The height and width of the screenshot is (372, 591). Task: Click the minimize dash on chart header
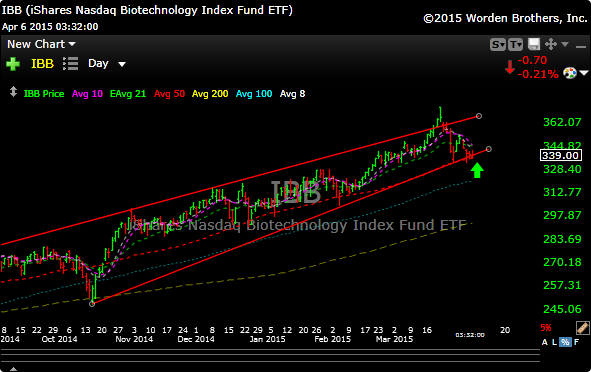pos(580,47)
